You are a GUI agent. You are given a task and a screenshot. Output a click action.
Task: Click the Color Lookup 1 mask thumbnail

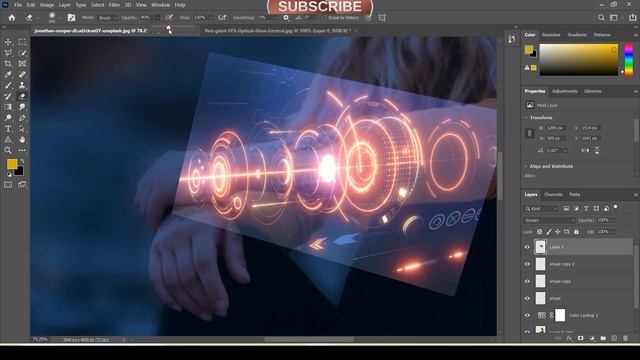tap(560, 315)
